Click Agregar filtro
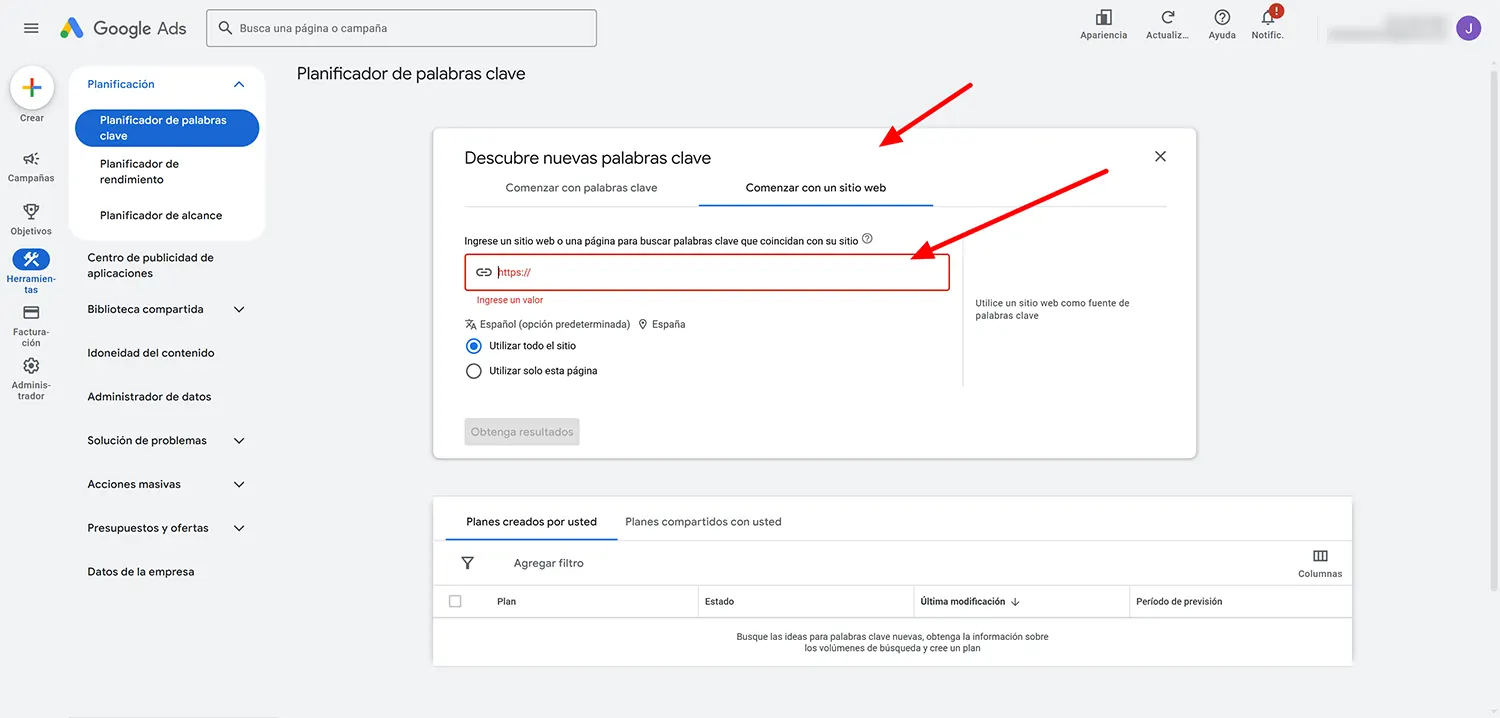This screenshot has height=718, width=1500. (548, 562)
